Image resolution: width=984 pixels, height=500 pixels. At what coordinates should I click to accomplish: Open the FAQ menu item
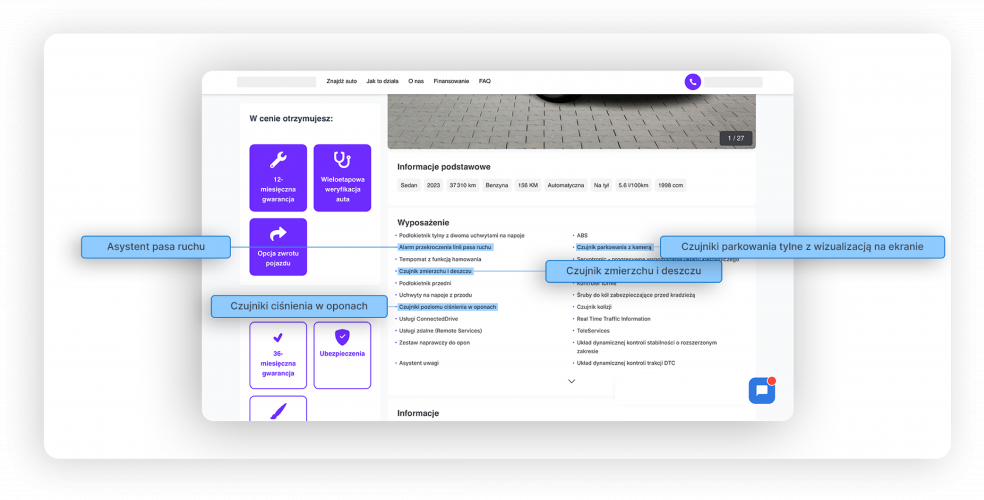coord(484,82)
